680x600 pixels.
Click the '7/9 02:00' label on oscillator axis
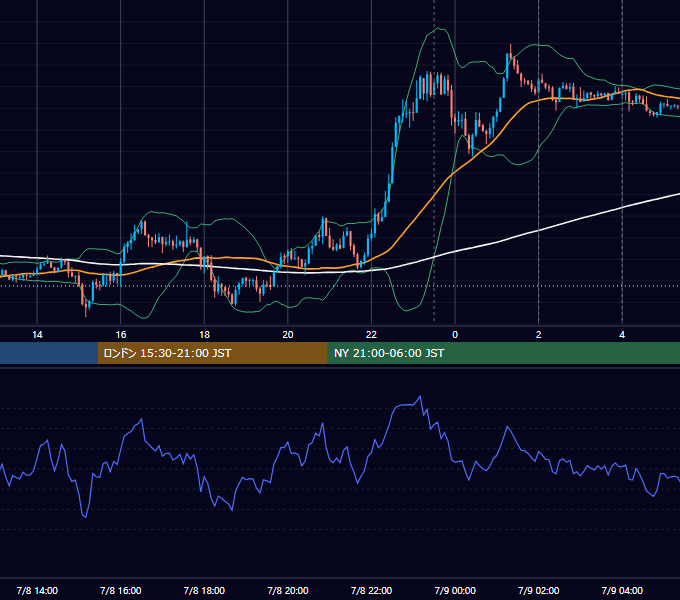tap(539, 590)
